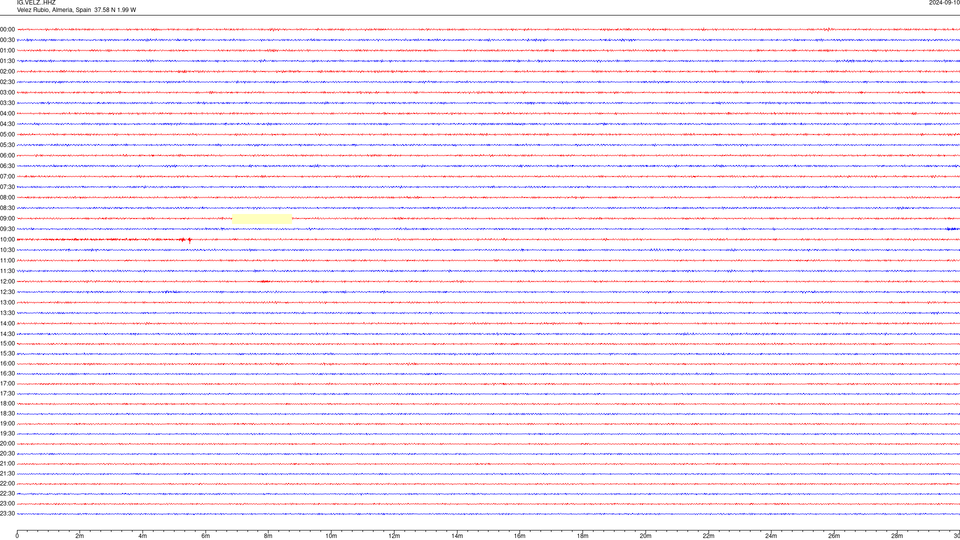Select the 05:00 time label
This screenshot has height=540, width=960.
coord(7,135)
